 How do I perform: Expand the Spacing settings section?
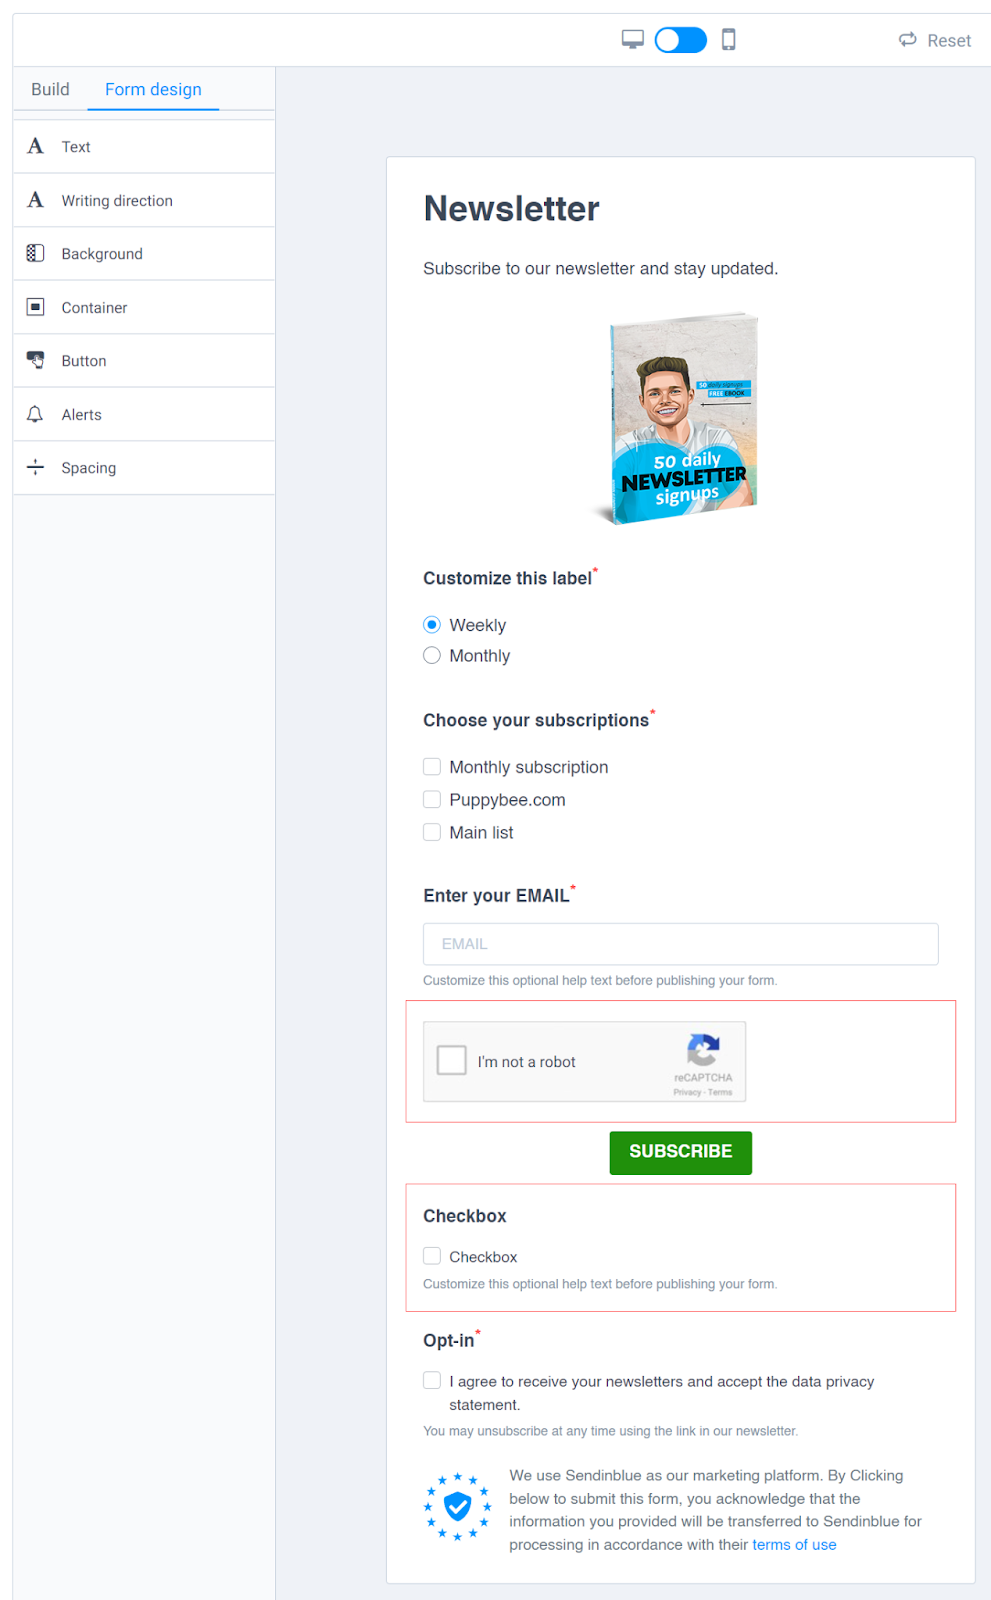pos(144,468)
